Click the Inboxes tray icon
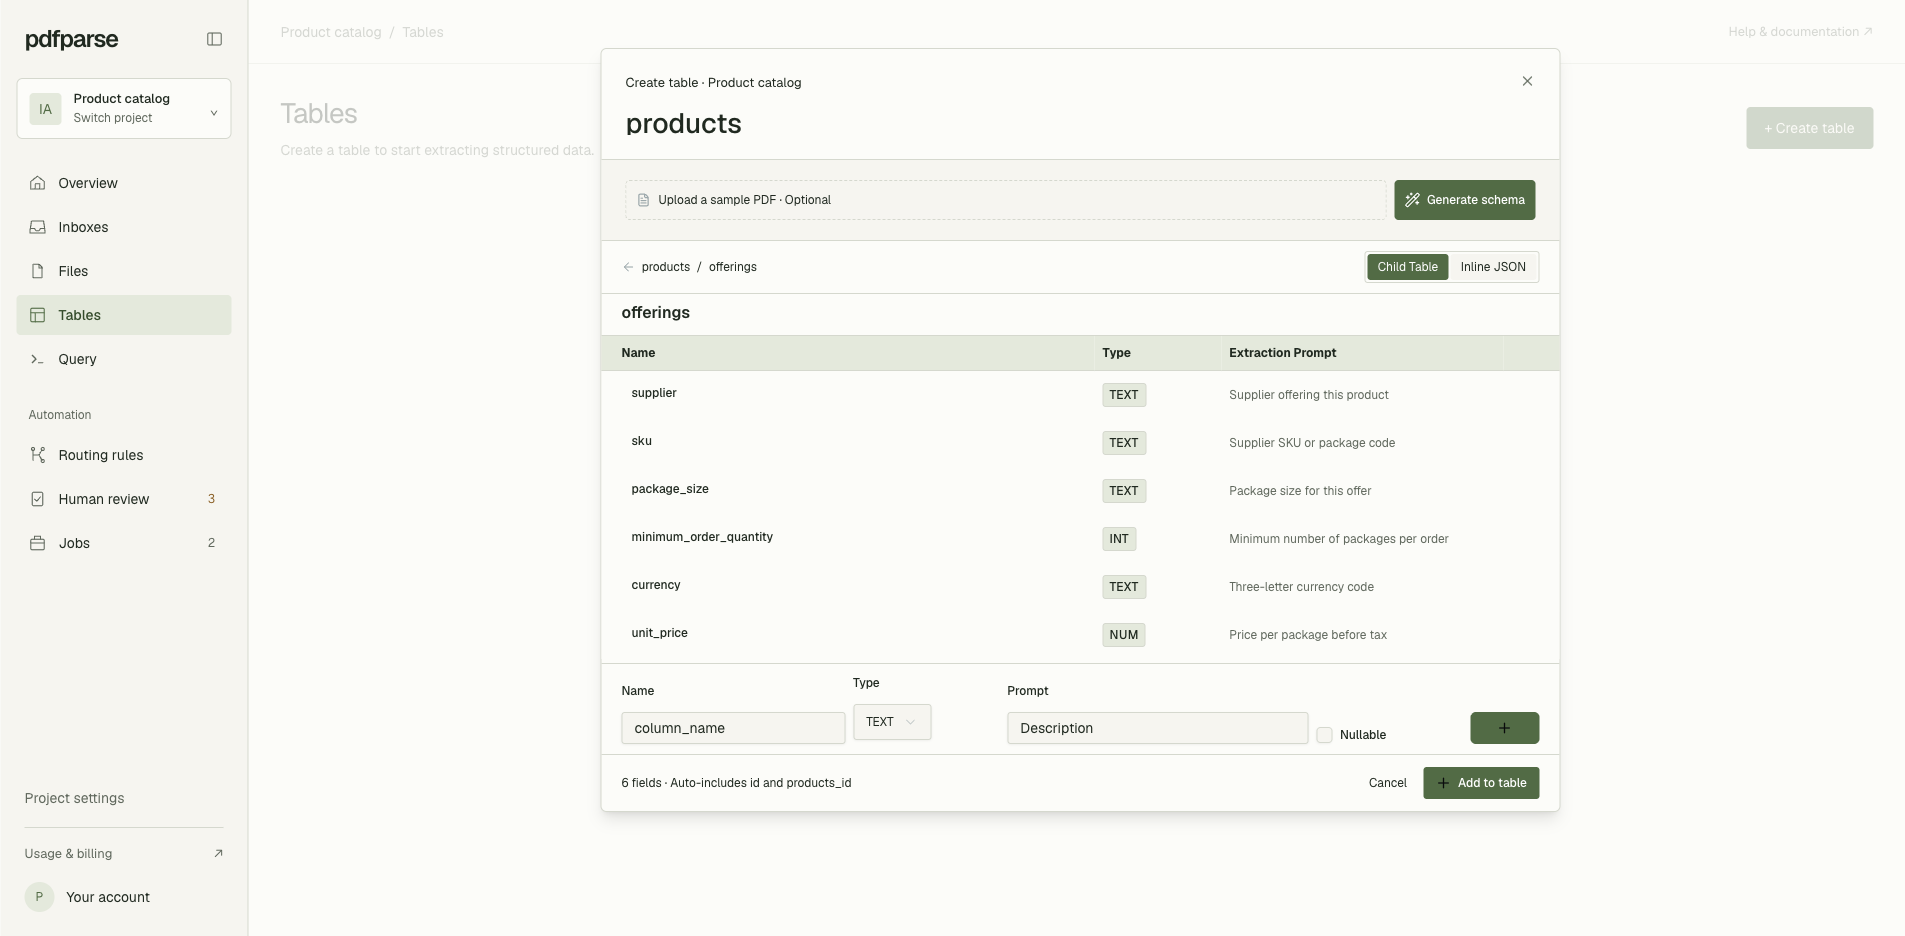1905x936 pixels. click(38, 227)
